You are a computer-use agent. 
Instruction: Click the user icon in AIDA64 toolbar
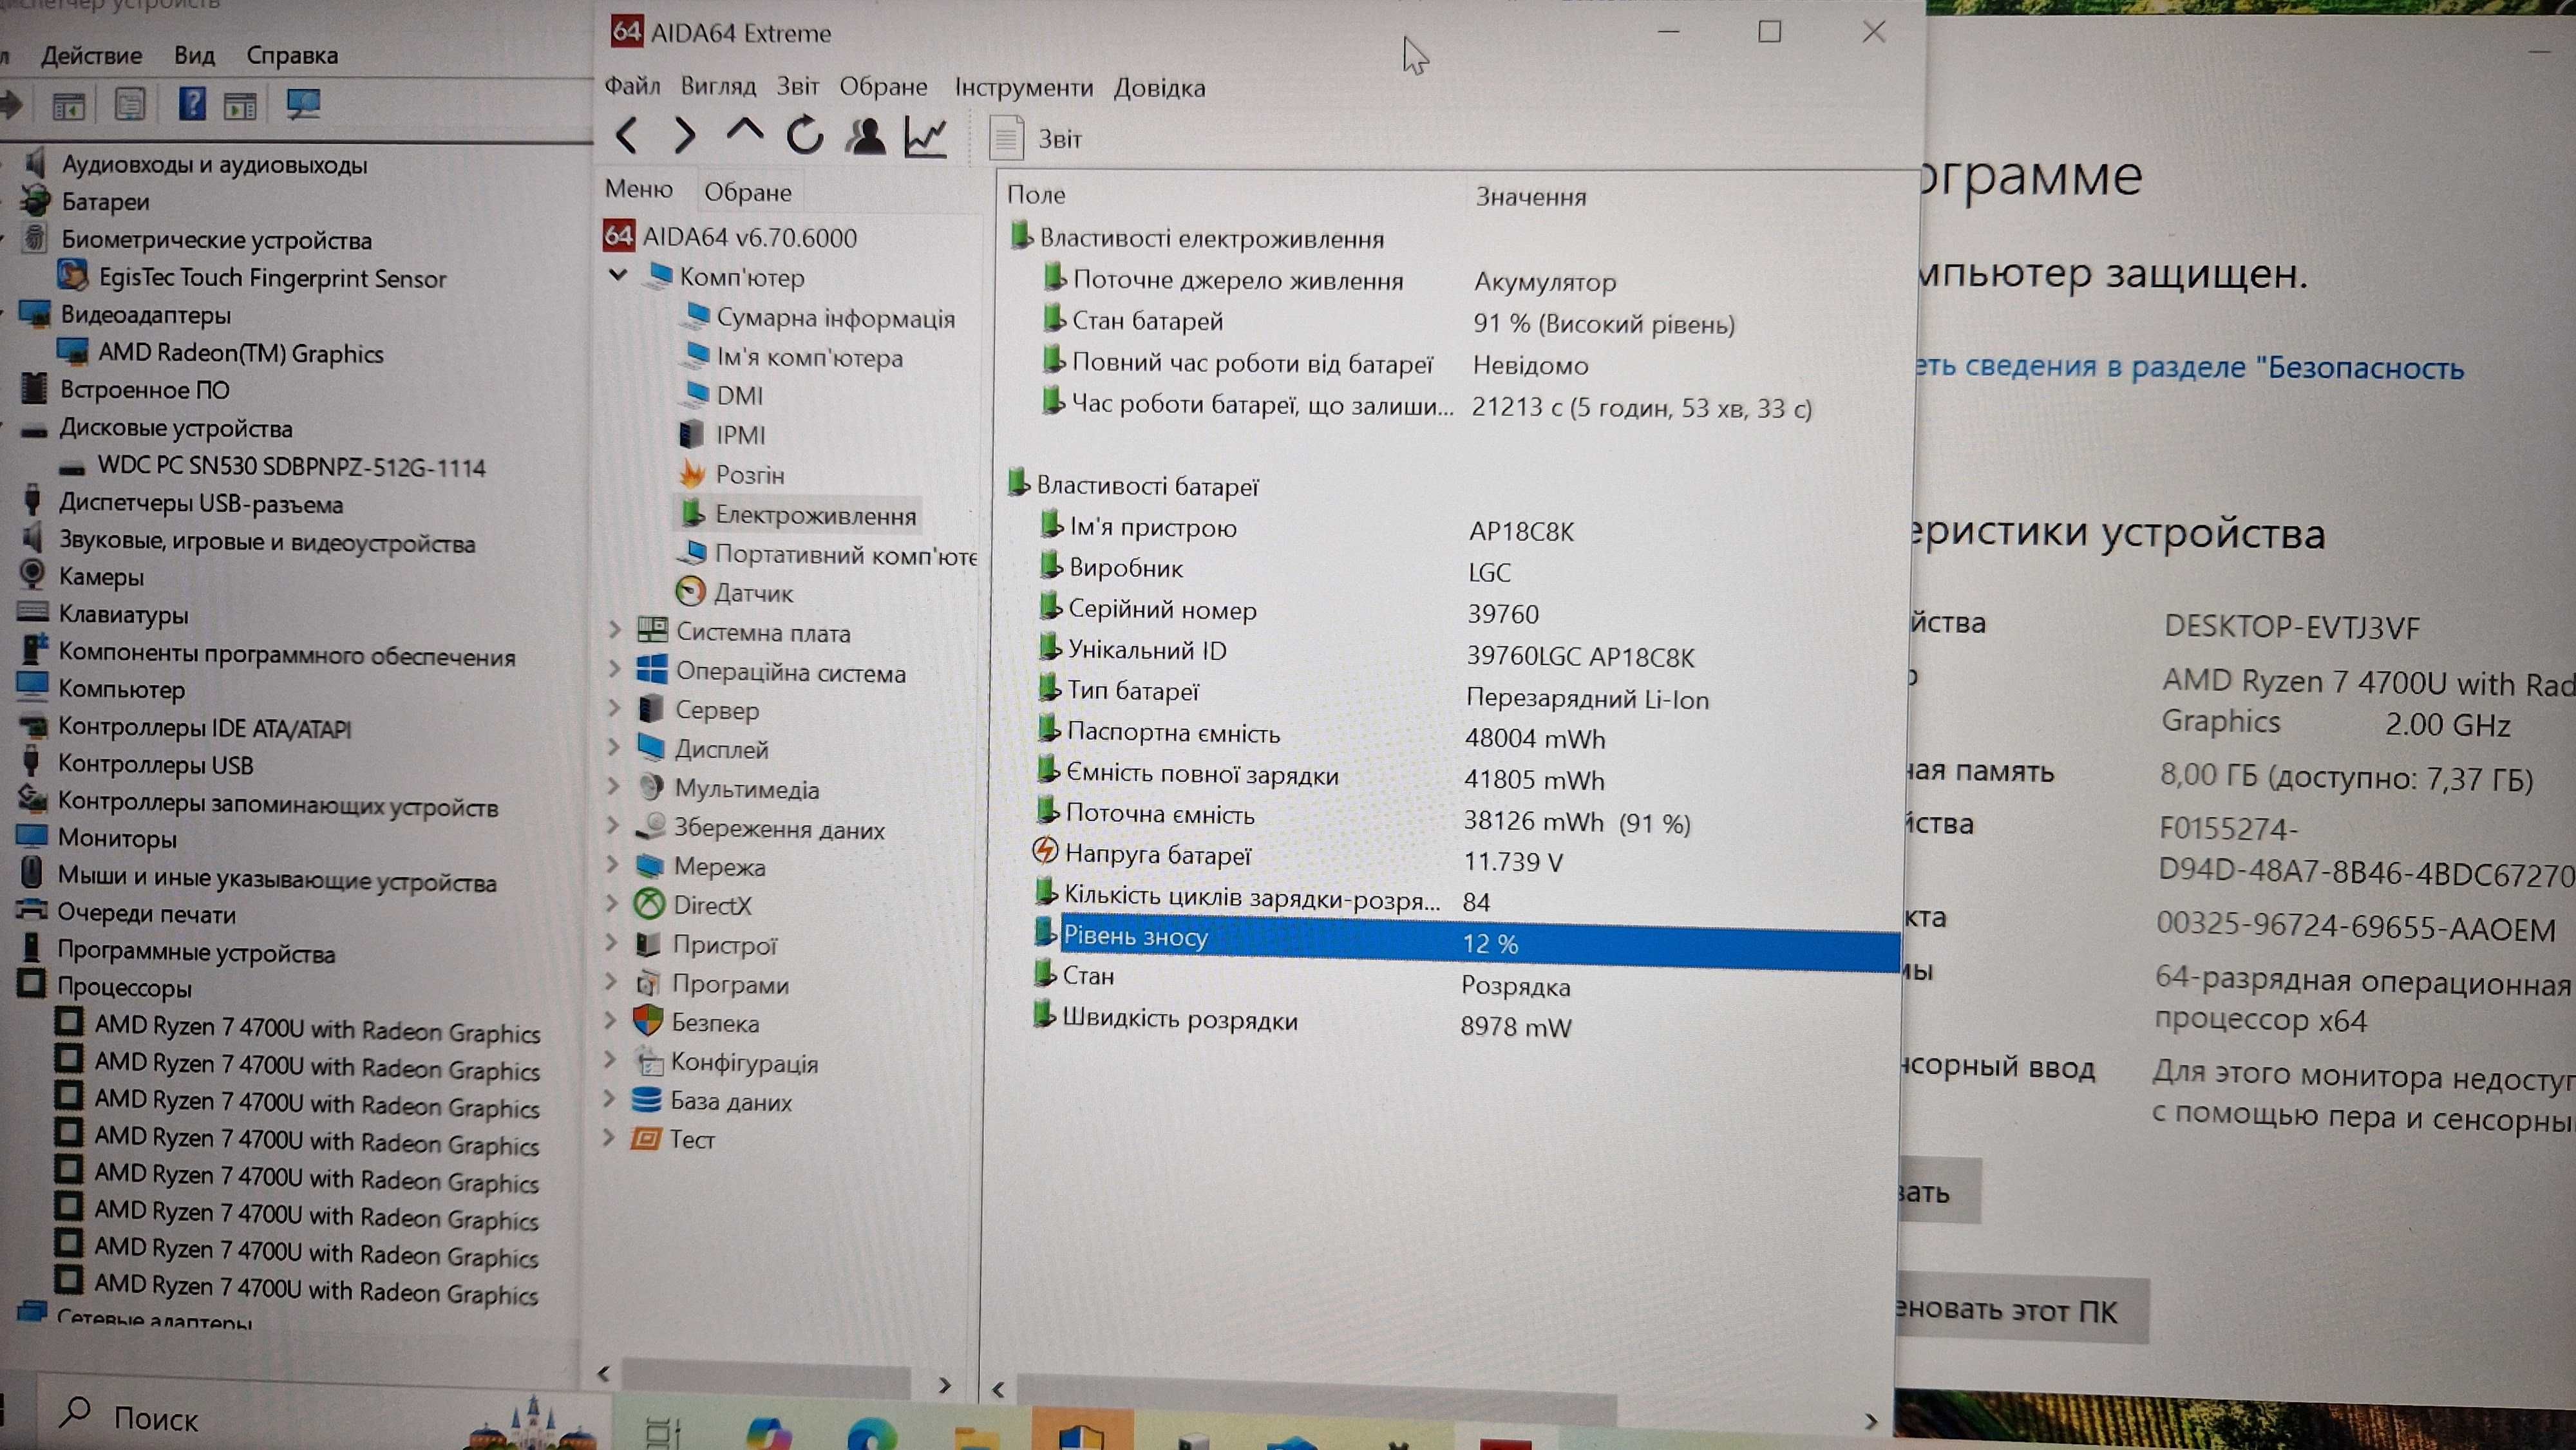[x=866, y=136]
